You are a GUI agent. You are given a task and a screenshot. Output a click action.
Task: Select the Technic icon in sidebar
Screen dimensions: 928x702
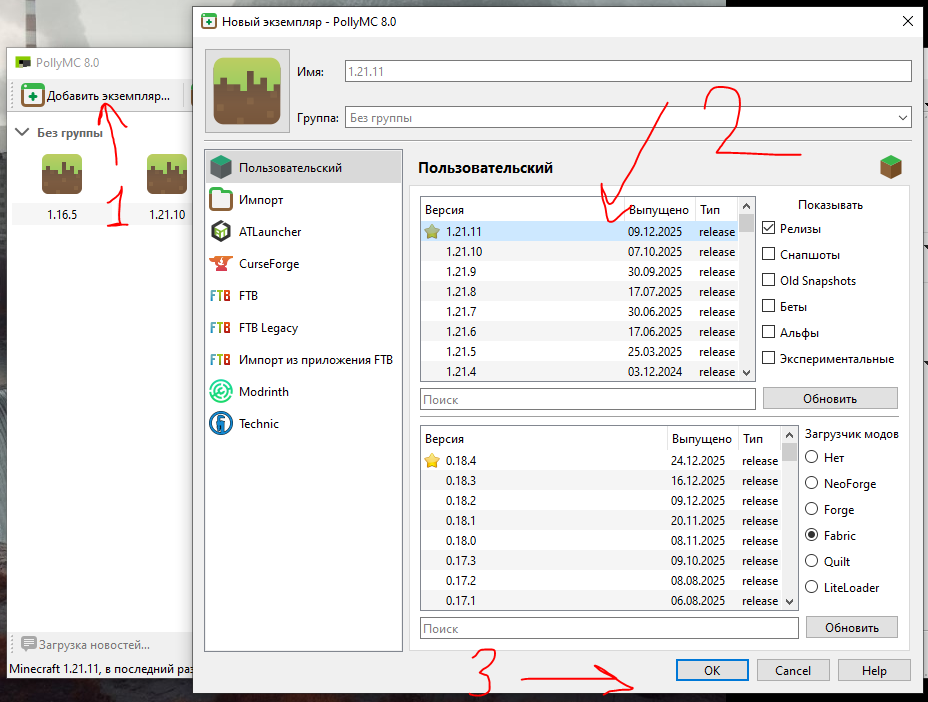tap(221, 423)
